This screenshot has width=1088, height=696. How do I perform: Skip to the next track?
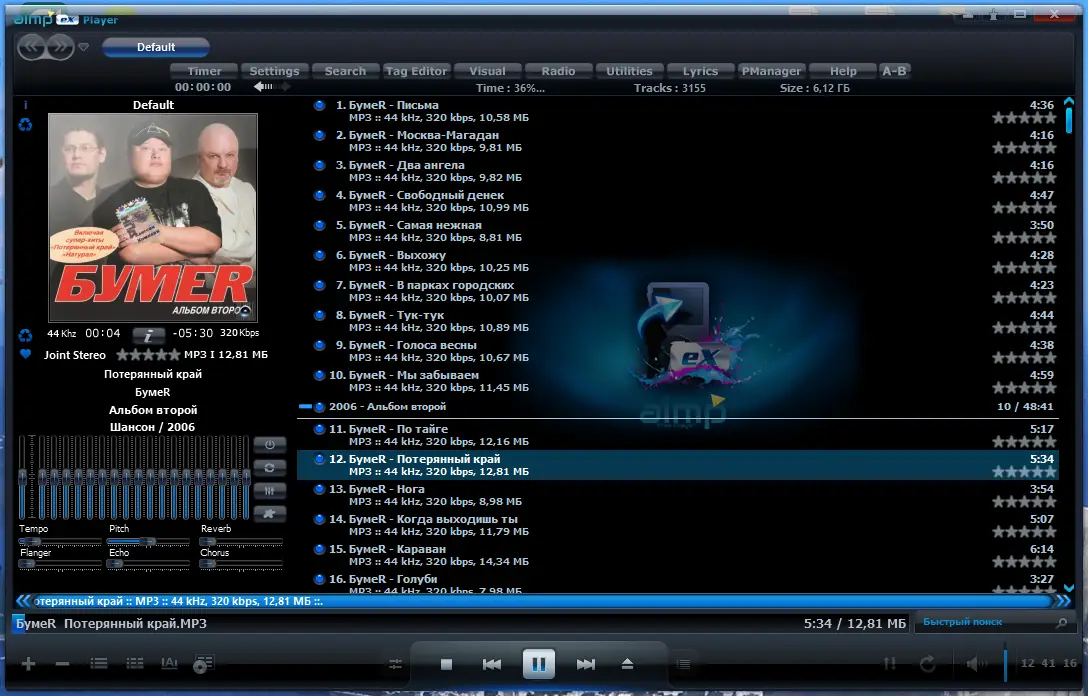(586, 664)
